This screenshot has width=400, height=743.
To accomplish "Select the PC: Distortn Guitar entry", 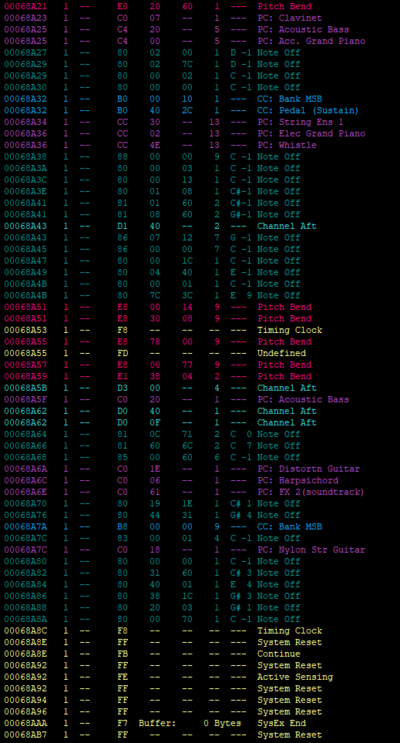I will [182, 469].
